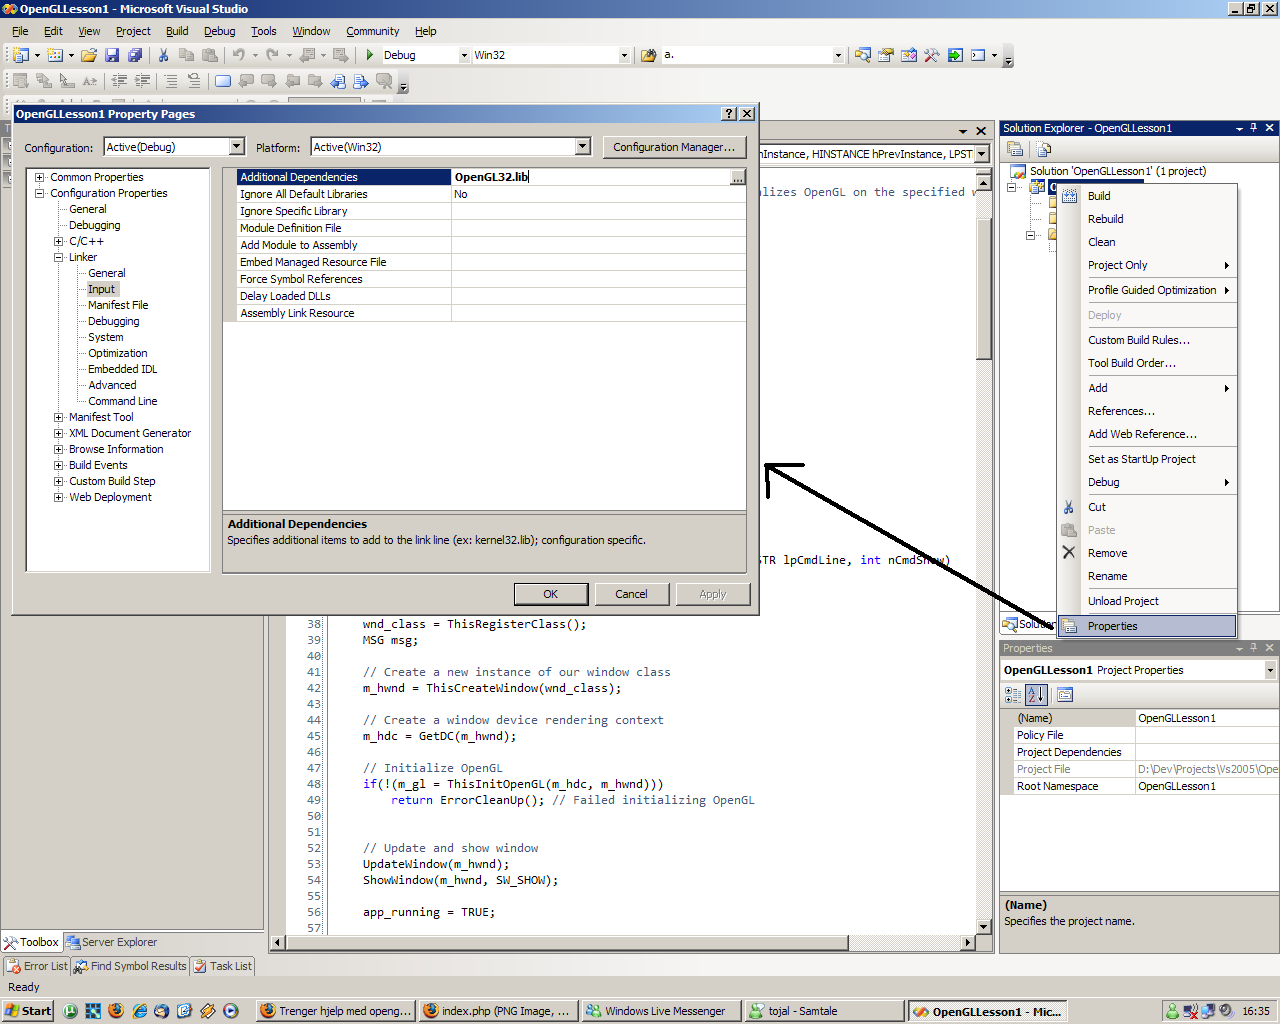
Task: Open the Configuration dropdown Active(Debug)
Action: click(236, 147)
